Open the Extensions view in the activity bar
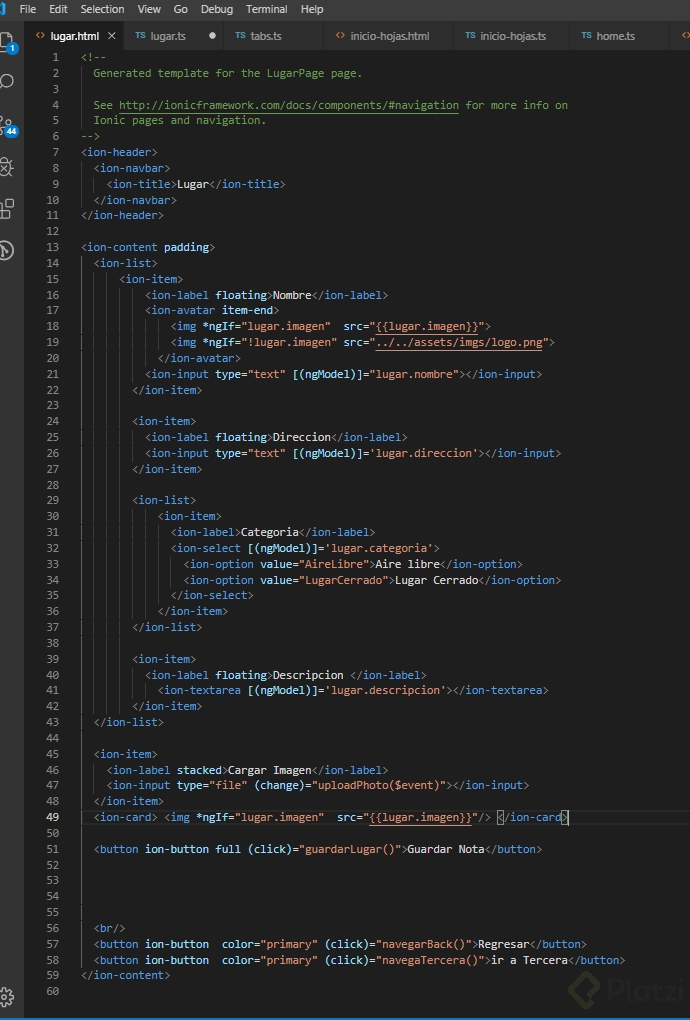The width and height of the screenshot is (690, 1020). [7, 208]
